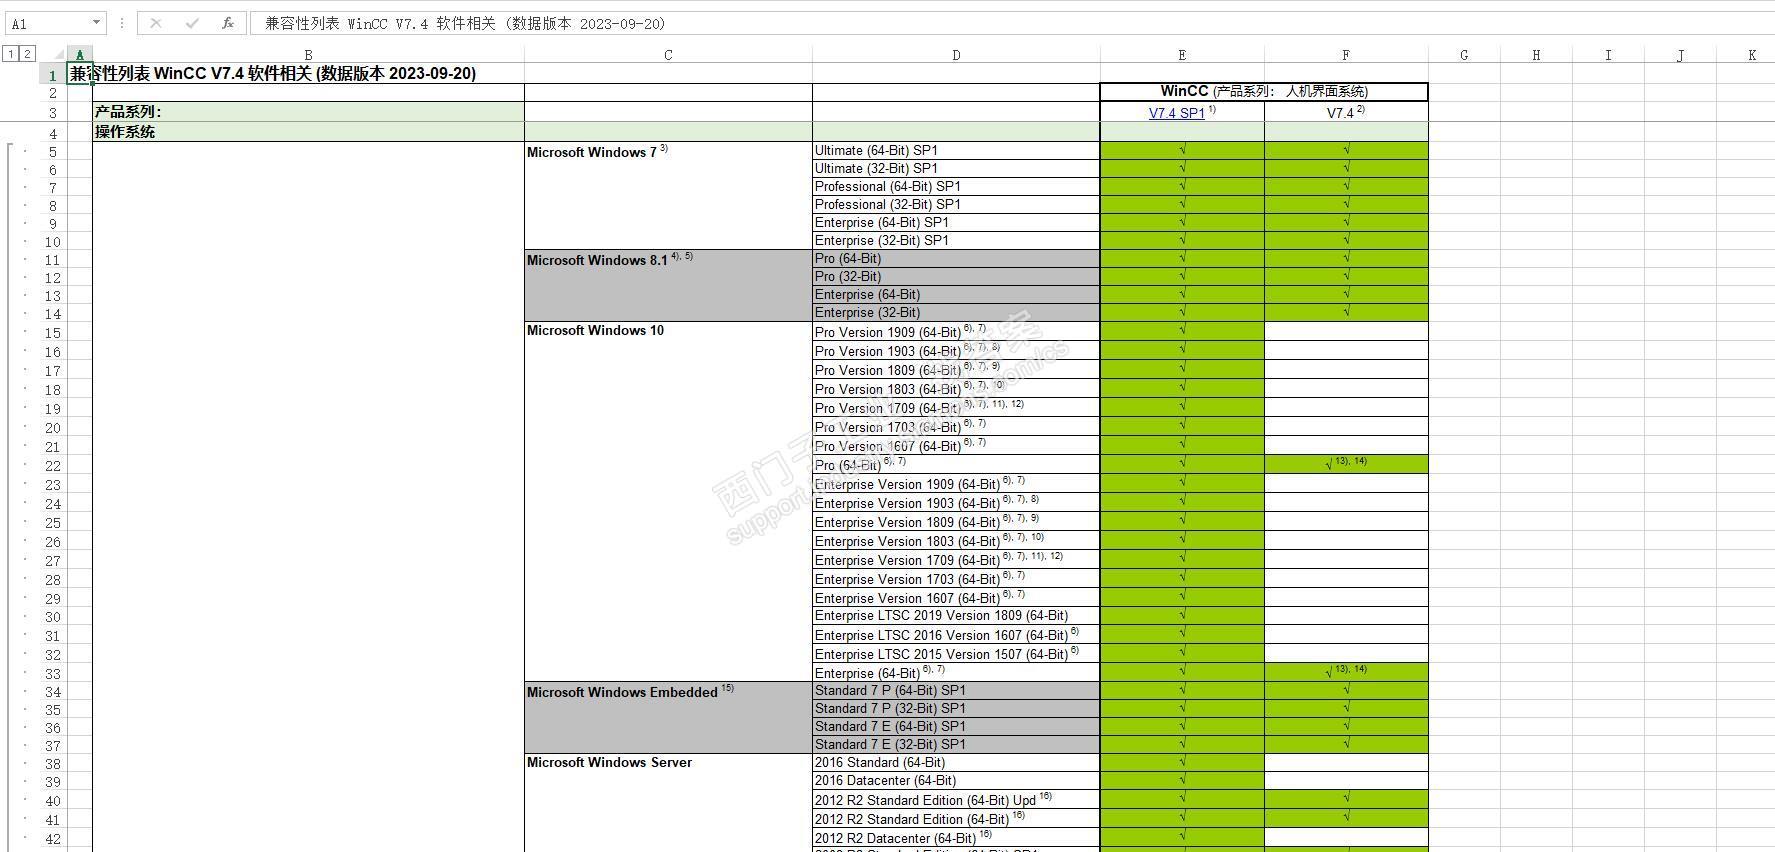The height and width of the screenshot is (852, 1775).
Task: Select the column J header
Action: [x=1680, y=55]
